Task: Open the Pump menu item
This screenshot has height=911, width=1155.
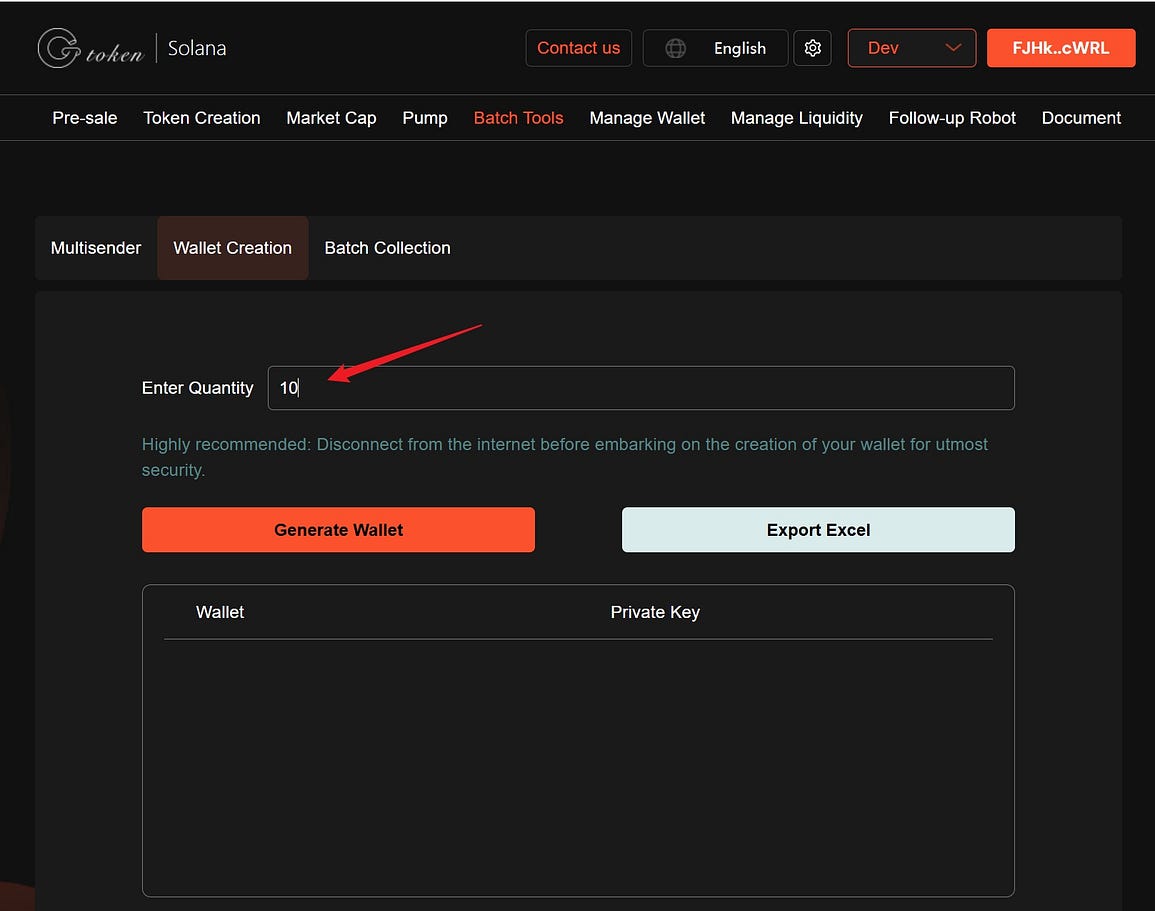Action: (x=425, y=118)
